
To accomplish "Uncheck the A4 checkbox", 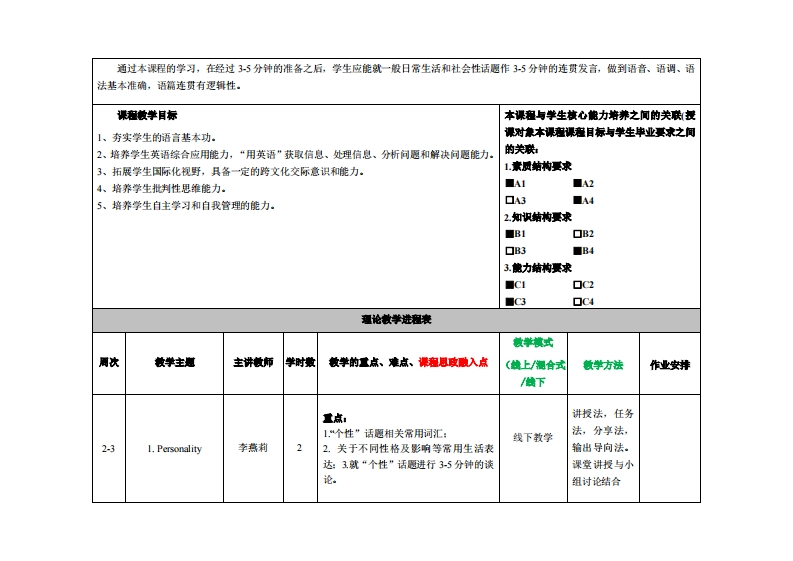I will (577, 200).
